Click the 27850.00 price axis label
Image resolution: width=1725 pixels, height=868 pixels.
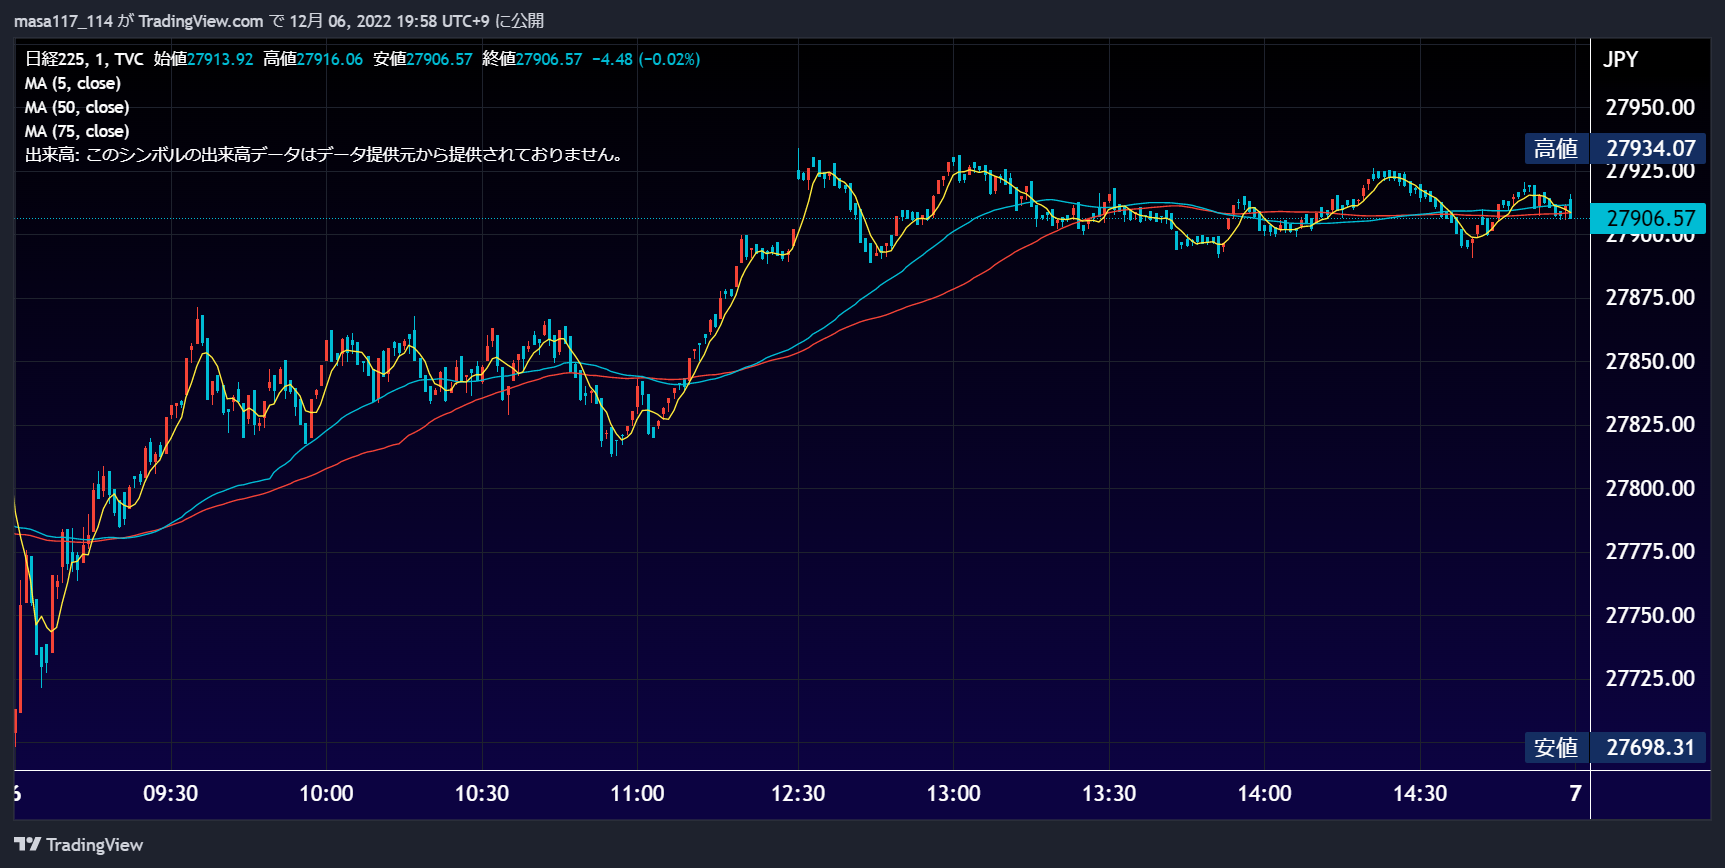pos(1650,361)
